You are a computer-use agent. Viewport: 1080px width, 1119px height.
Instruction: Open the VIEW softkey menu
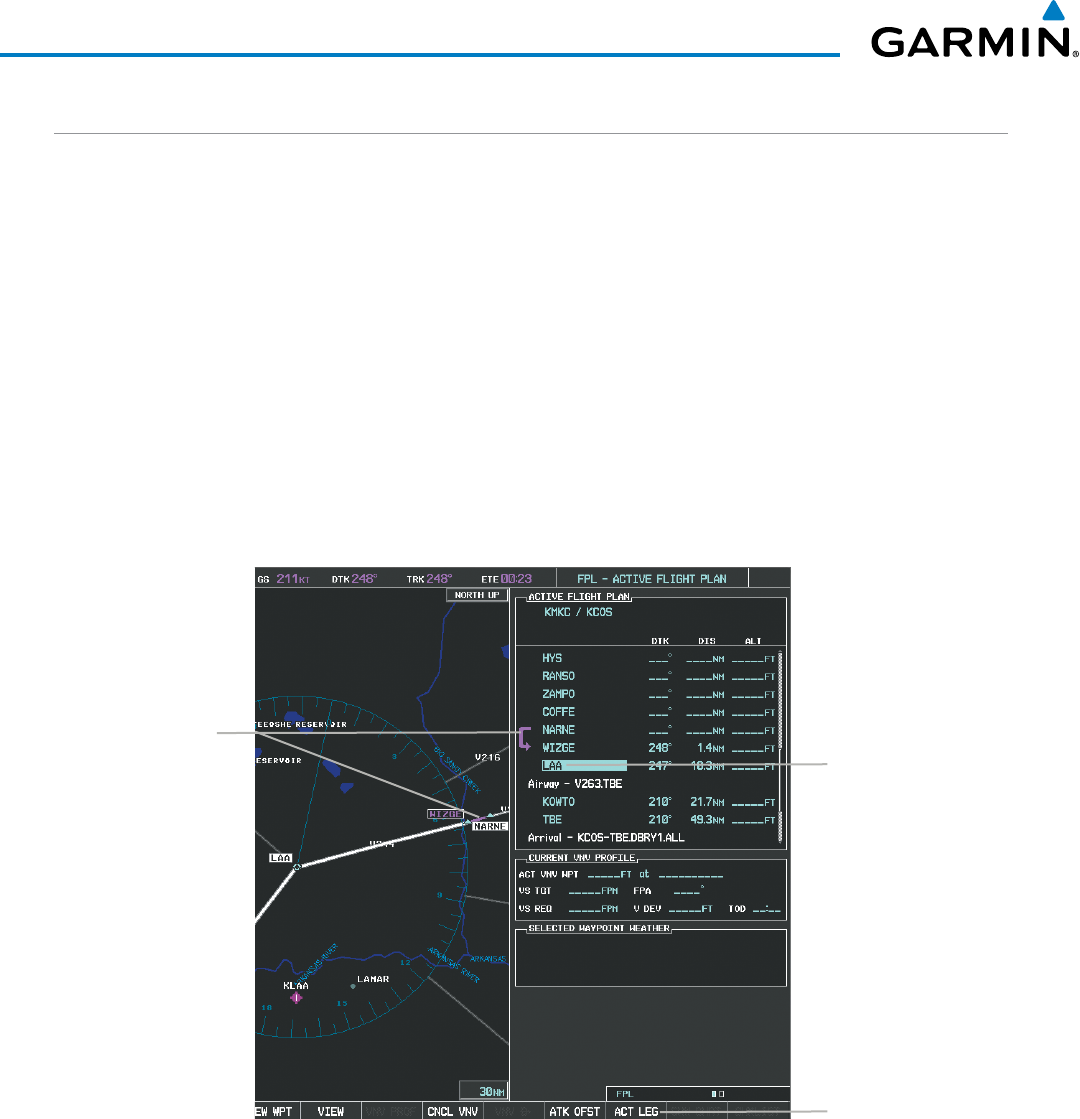pyautogui.click(x=330, y=1111)
